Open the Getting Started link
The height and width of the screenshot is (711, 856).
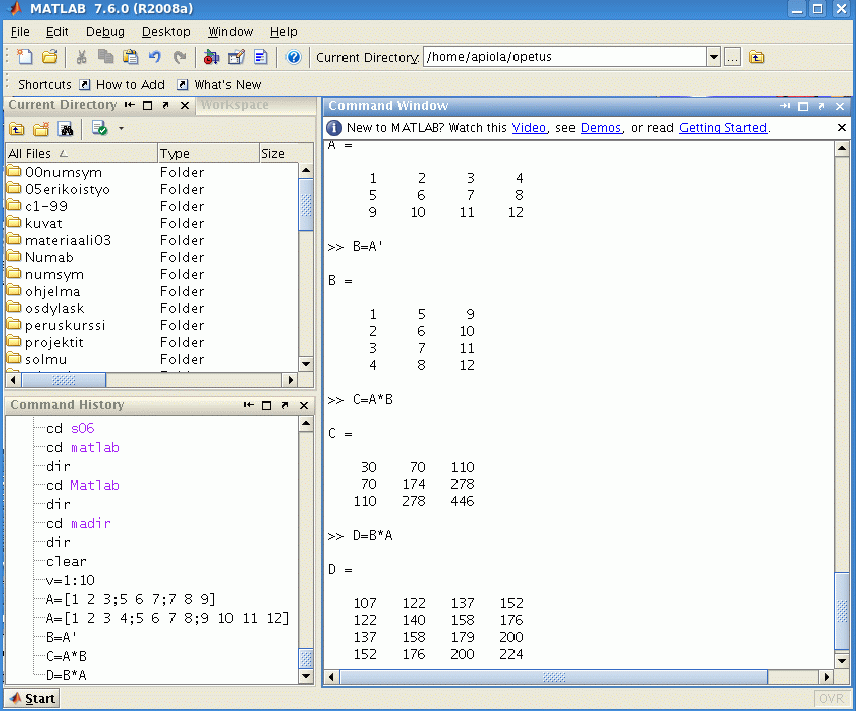coord(722,128)
